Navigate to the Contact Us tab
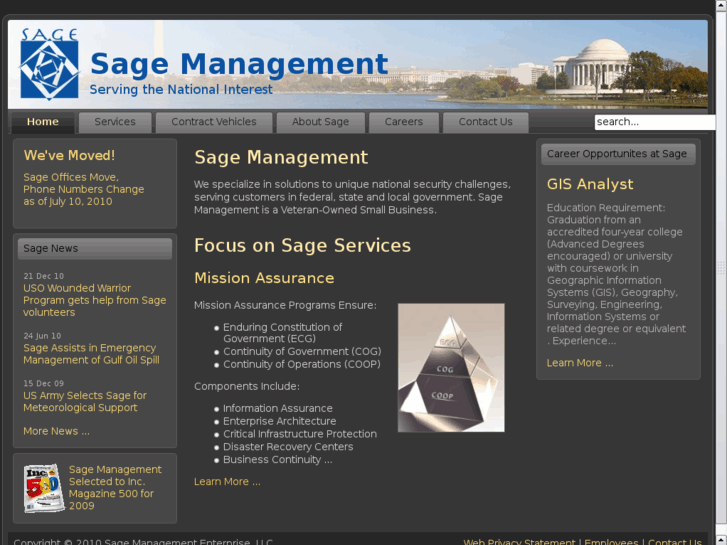Image resolution: width=727 pixels, height=545 pixels. (x=485, y=122)
